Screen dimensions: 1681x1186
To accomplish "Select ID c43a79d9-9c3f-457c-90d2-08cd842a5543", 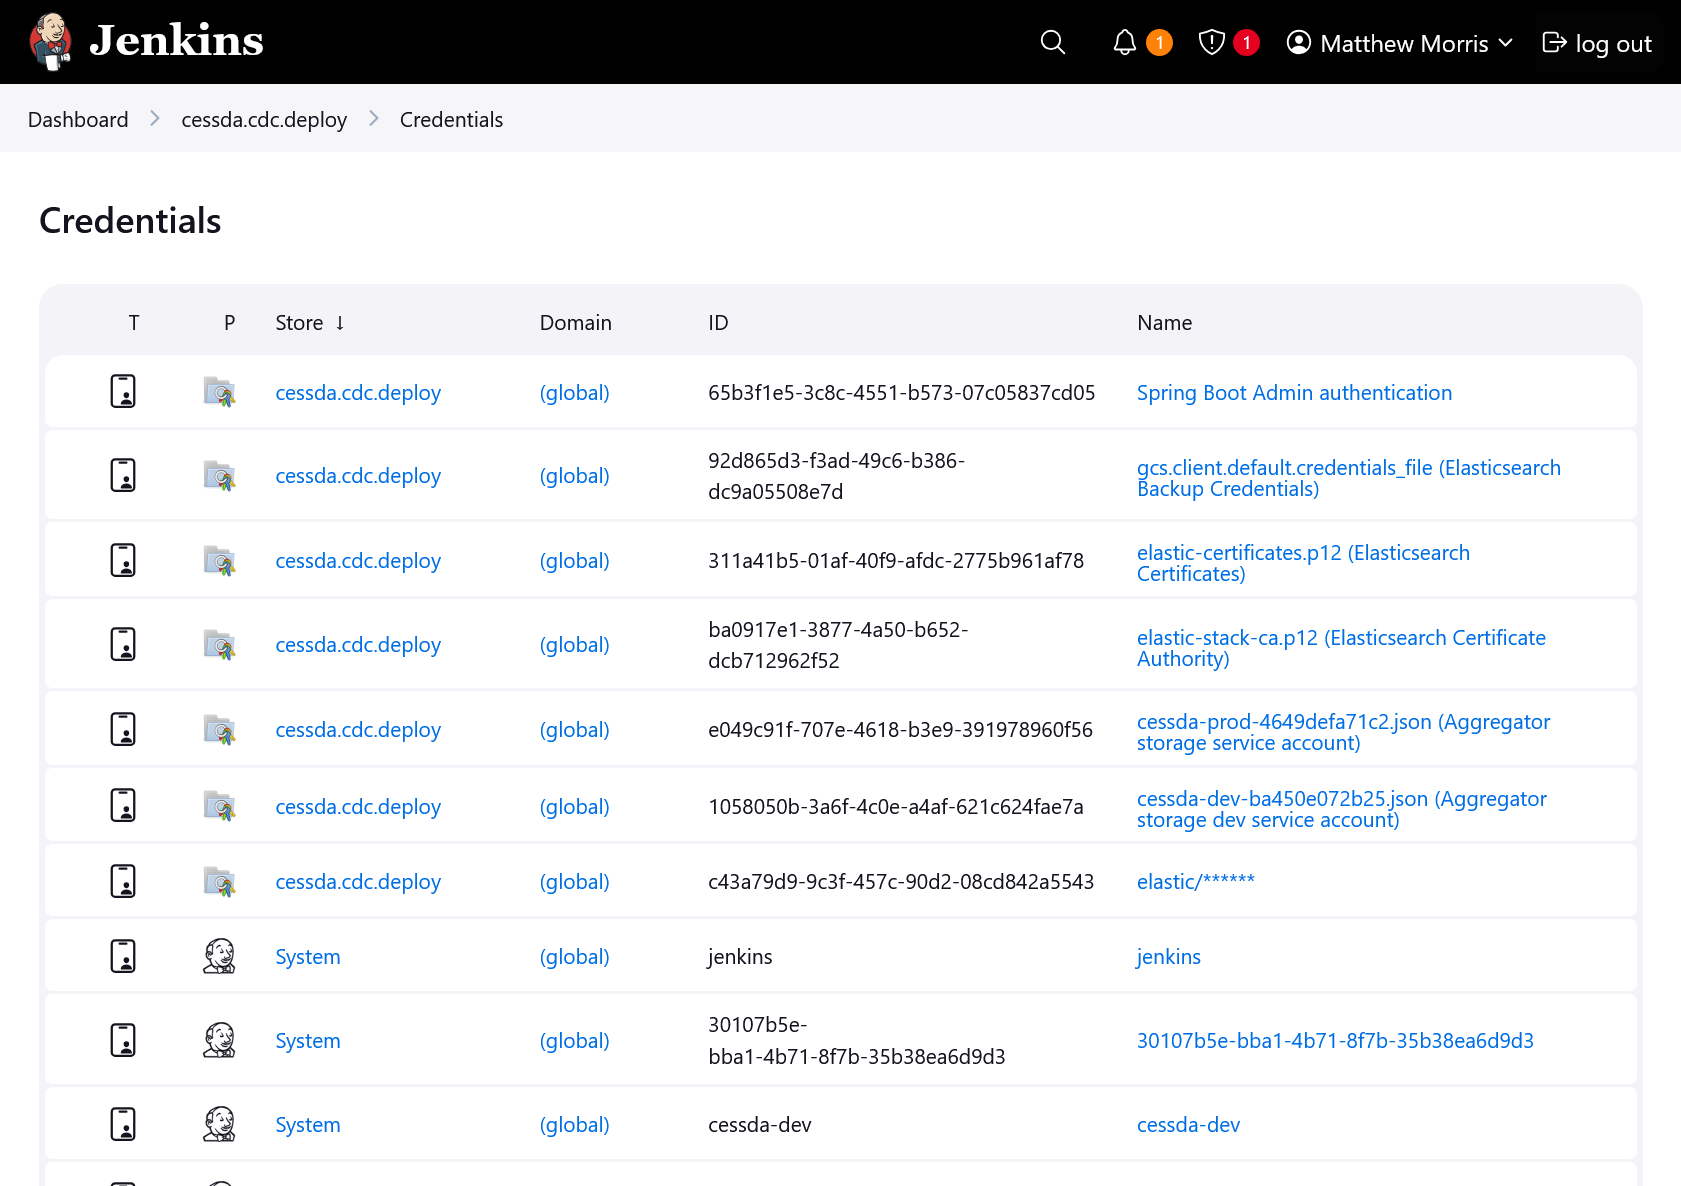I will click(901, 882).
